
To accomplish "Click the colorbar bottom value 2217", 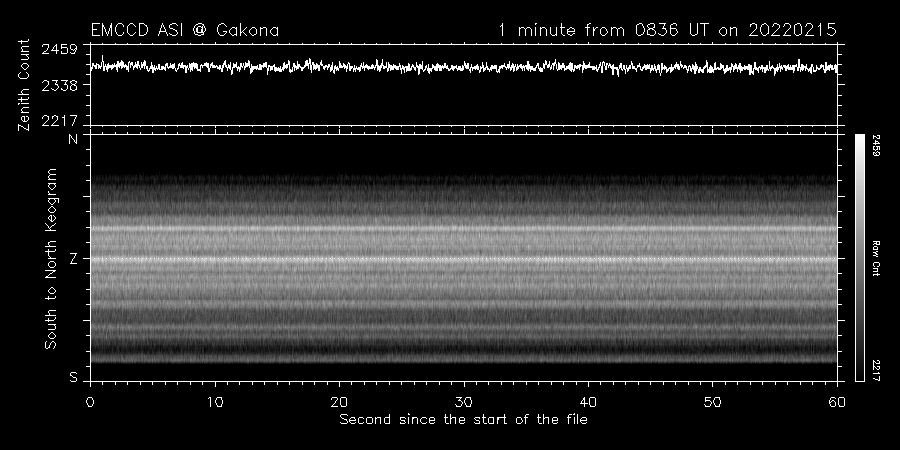I will pos(876,370).
